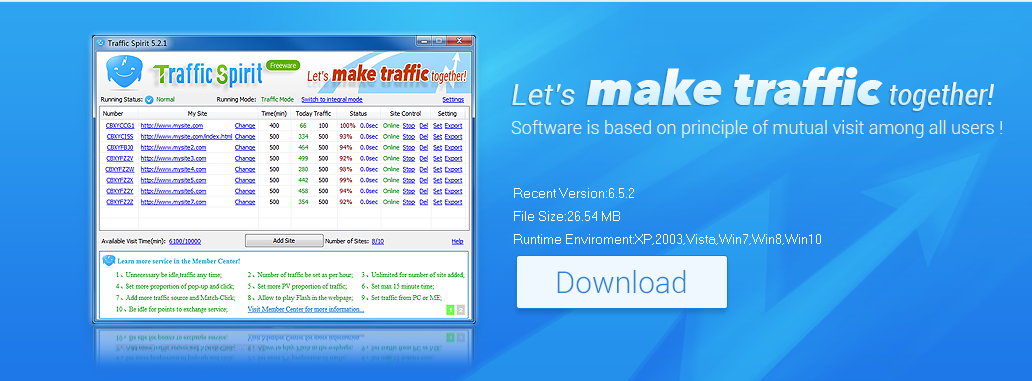Click Stop in the mysite.com 100% row
Screen dimensions: 1032x381
(409, 125)
